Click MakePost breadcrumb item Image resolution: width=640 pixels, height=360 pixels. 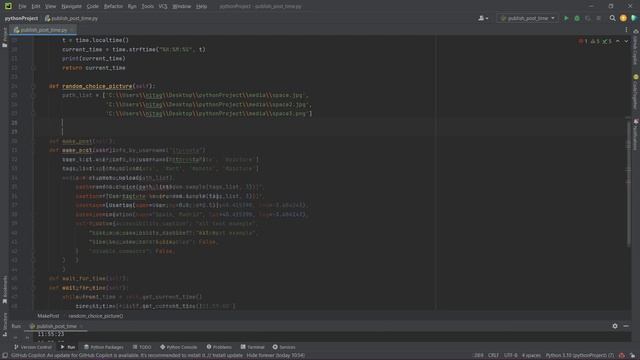click(x=48, y=316)
